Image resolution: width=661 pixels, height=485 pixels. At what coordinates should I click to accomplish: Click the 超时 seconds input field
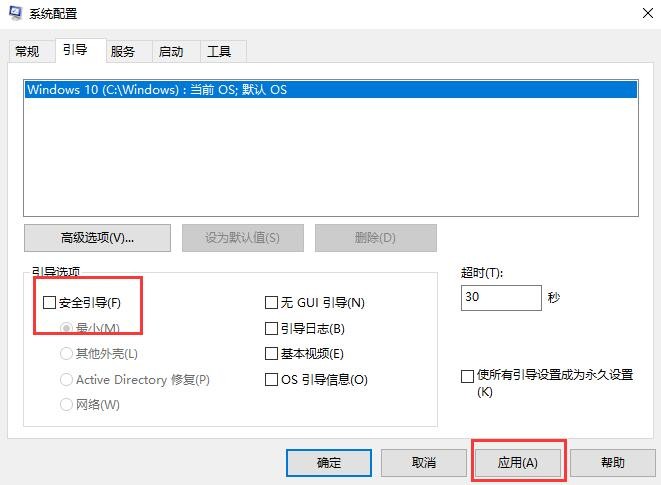pos(500,298)
